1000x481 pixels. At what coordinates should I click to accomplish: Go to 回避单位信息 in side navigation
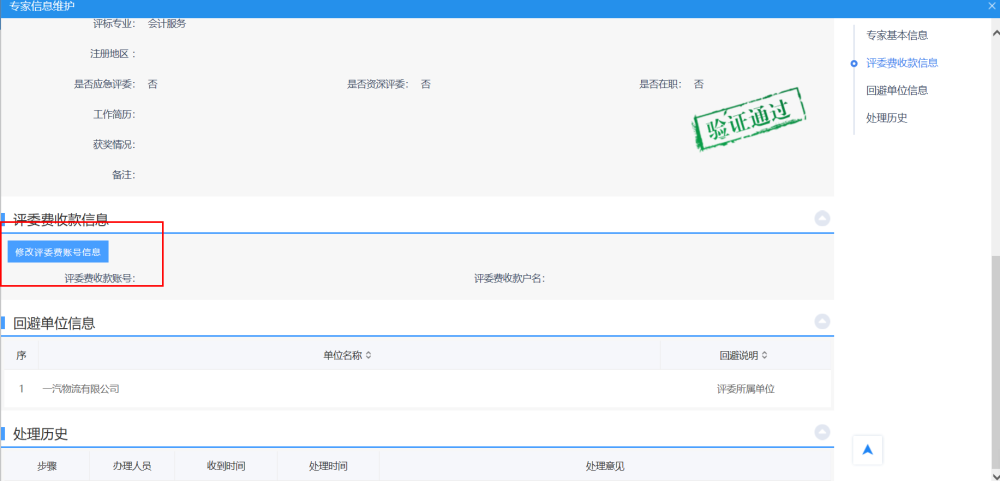(896, 90)
